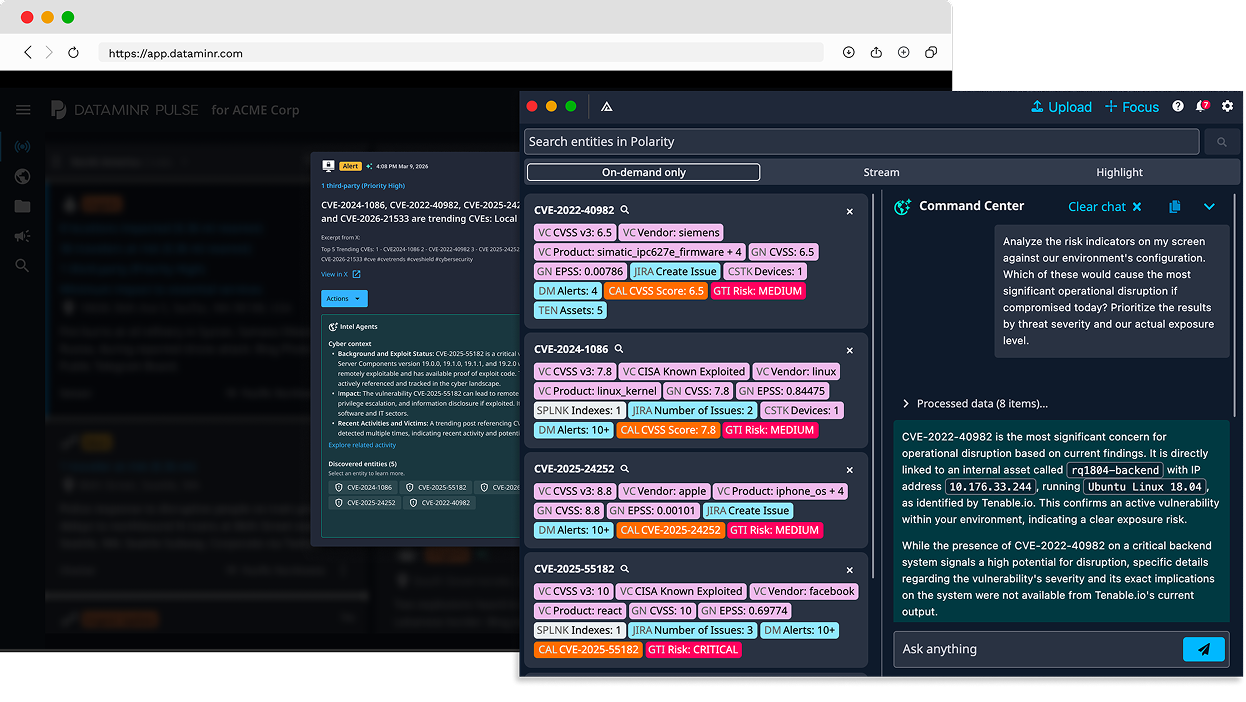Image resolution: width=1246 pixels, height=702 pixels.
Task: Open the Explore related activity link
Action: (362, 445)
